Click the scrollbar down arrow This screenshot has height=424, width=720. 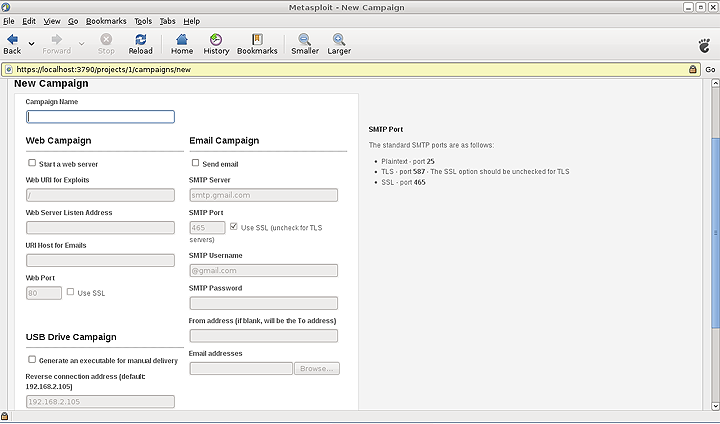point(715,406)
